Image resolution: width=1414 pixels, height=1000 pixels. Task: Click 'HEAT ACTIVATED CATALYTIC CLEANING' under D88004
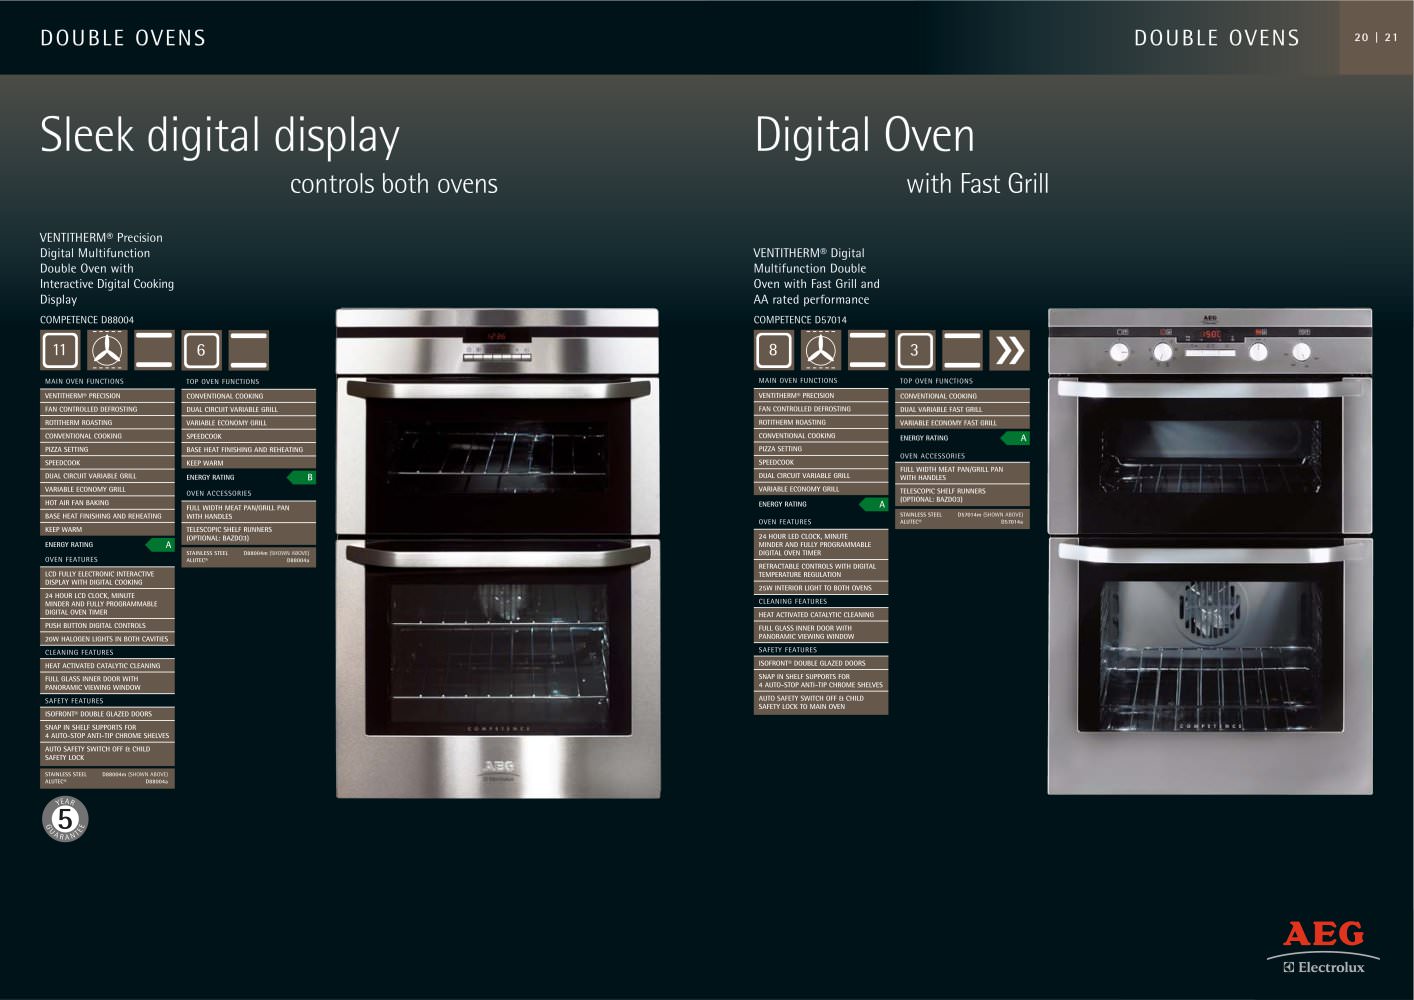coord(107,666)
